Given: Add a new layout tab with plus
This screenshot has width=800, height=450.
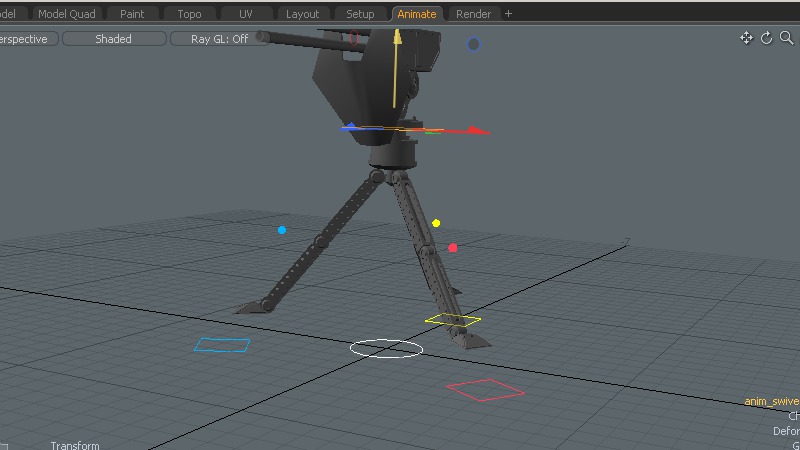Looking at the screenshot, I should [508, 14].
